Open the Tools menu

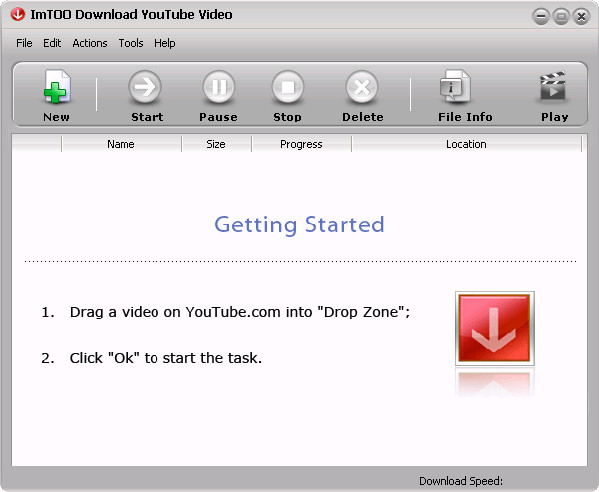pyautogui.click(x=131, y=43)
